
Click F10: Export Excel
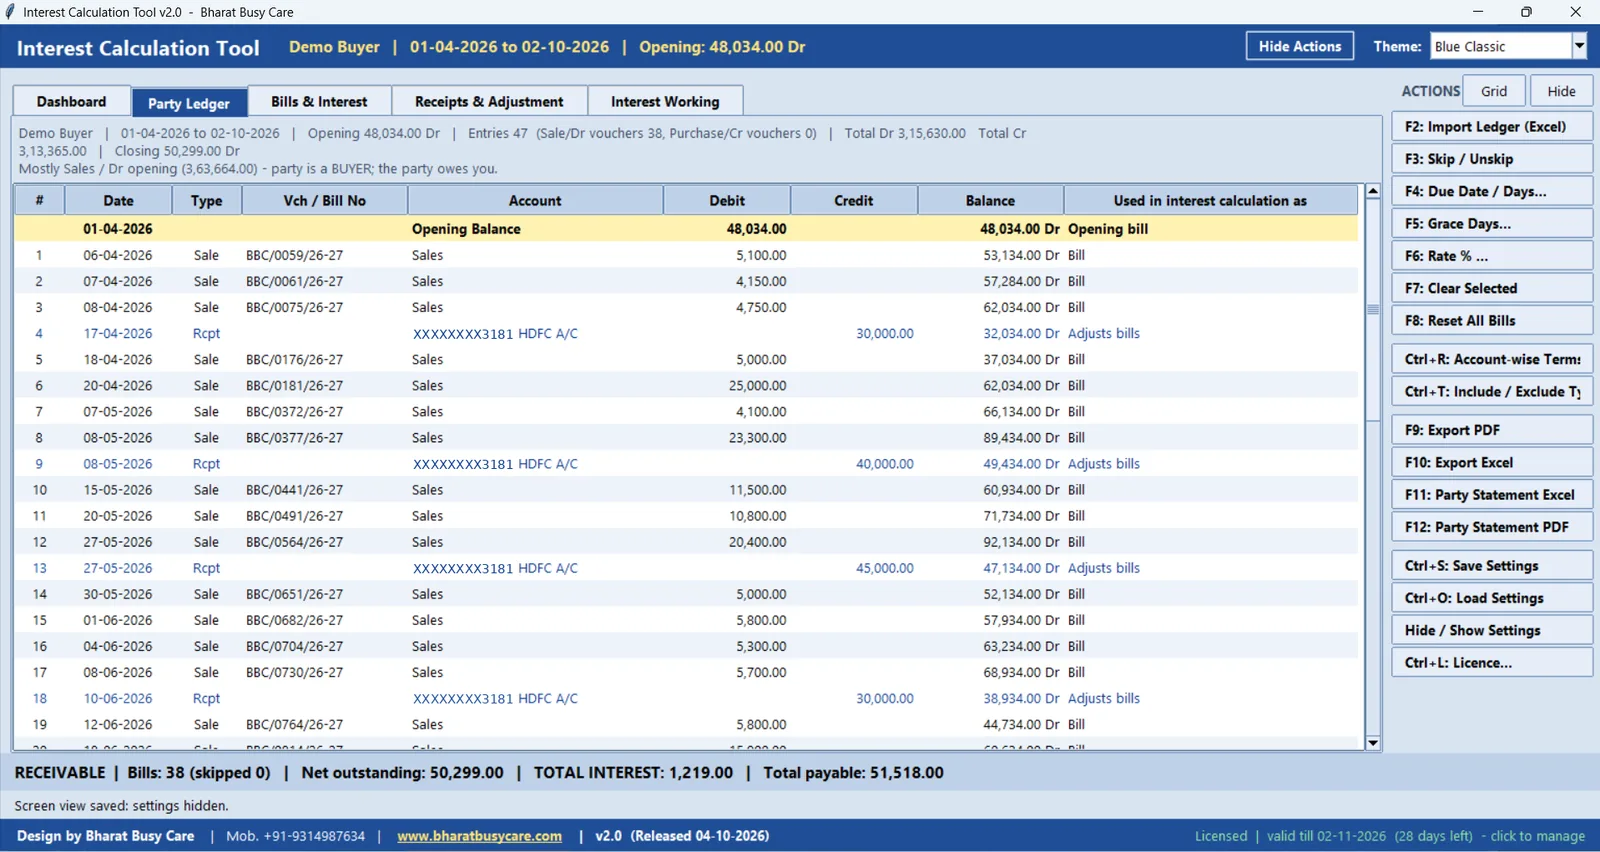[1492, 462]
